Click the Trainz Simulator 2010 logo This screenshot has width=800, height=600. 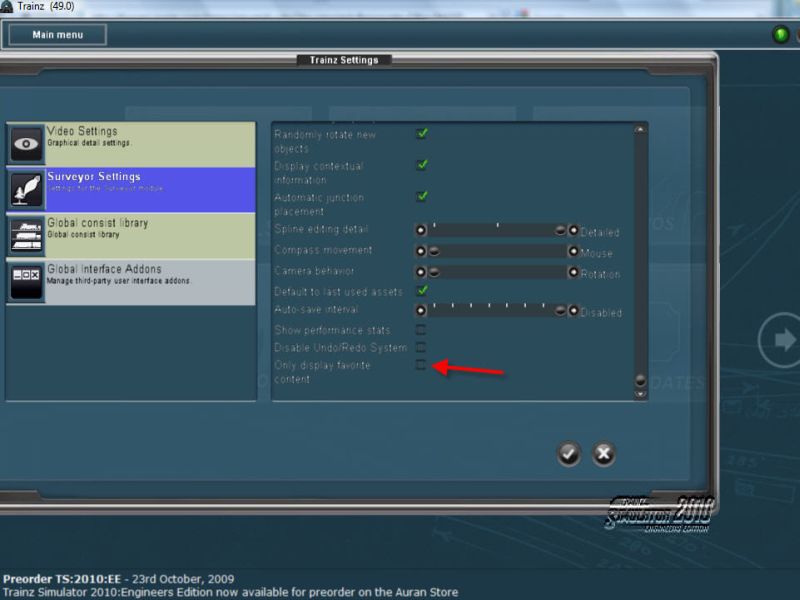(x=661, y=514)
